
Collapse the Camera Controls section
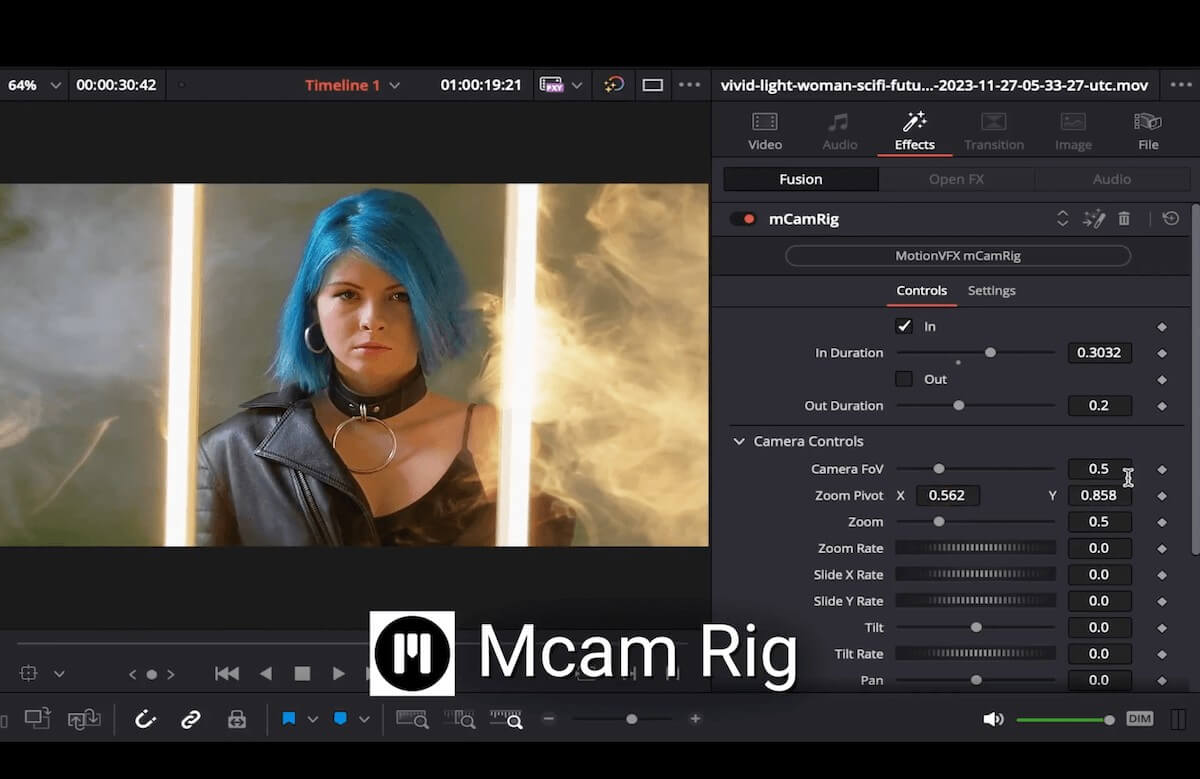pos(739,441)
